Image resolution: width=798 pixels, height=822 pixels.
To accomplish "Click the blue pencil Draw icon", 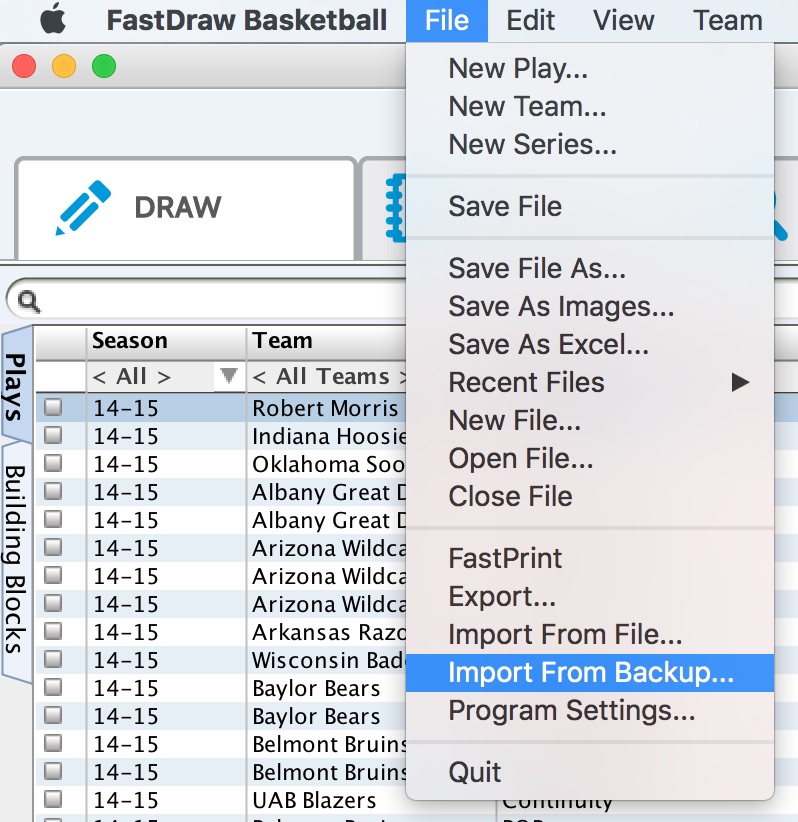I will click(x=83, y=207).
